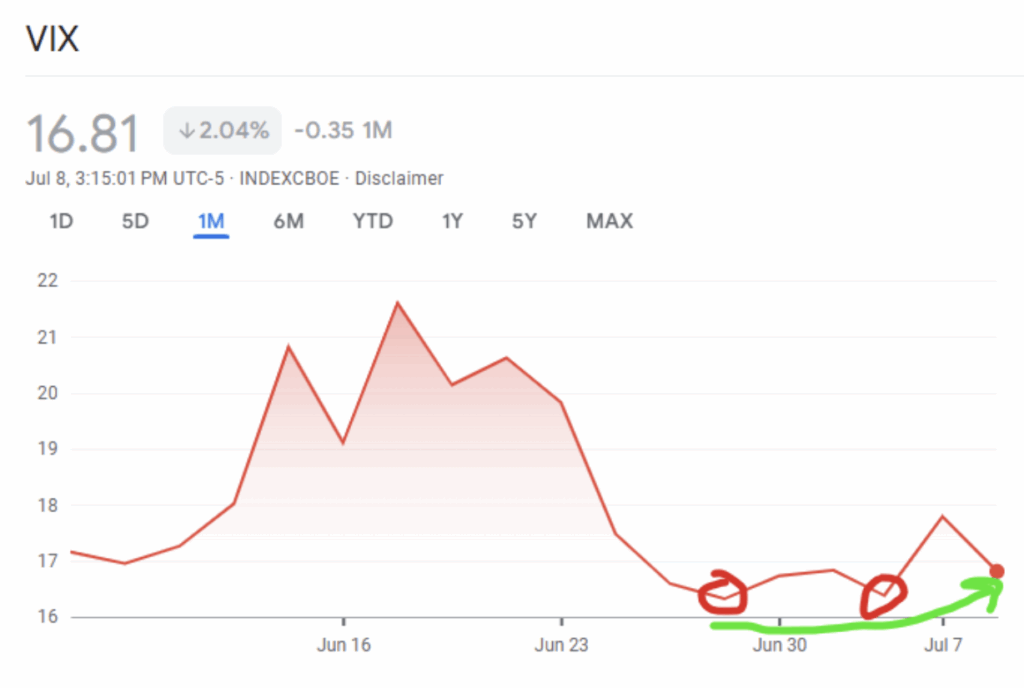1024x688 pixels.
Task: Show the MAX chart range
Action: click(609, 221)
